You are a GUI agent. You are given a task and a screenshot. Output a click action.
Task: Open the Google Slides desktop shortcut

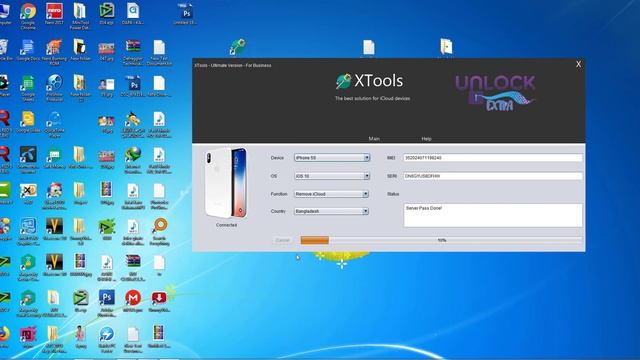coord(28,122)
